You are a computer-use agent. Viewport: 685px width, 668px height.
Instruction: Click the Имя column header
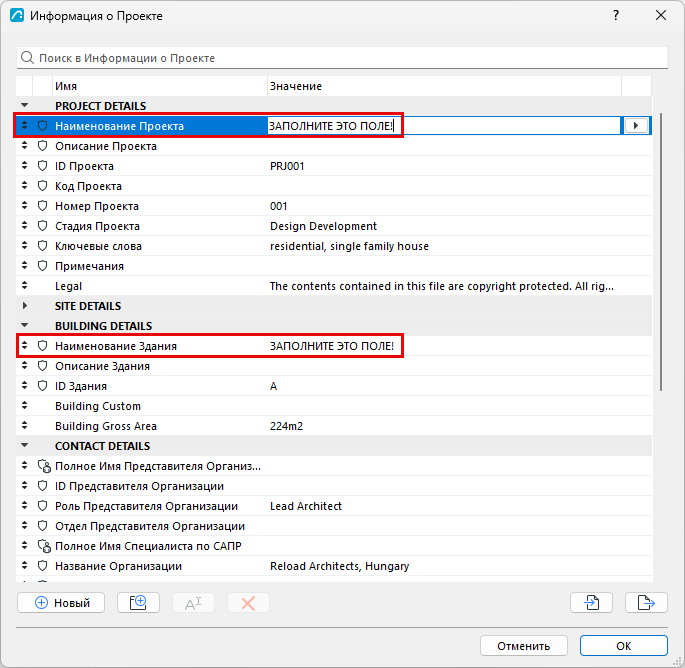tap(160, 86)
